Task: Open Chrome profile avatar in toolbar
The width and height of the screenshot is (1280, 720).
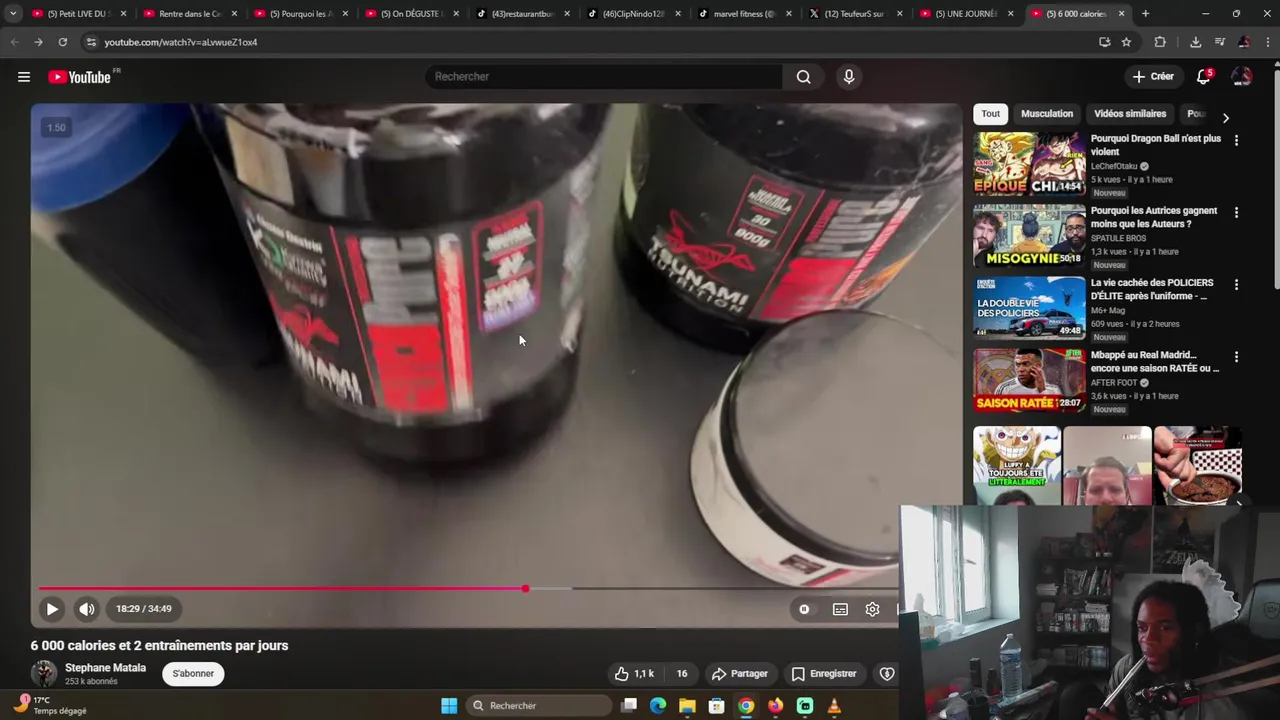Action: click(x=1244, y=42)
